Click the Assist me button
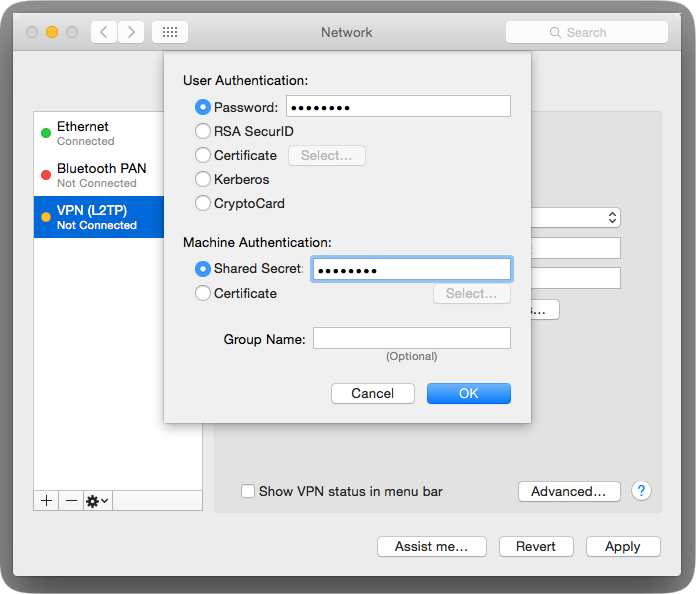697x594 pixels. pyautogui.click(x=432, y=546)
